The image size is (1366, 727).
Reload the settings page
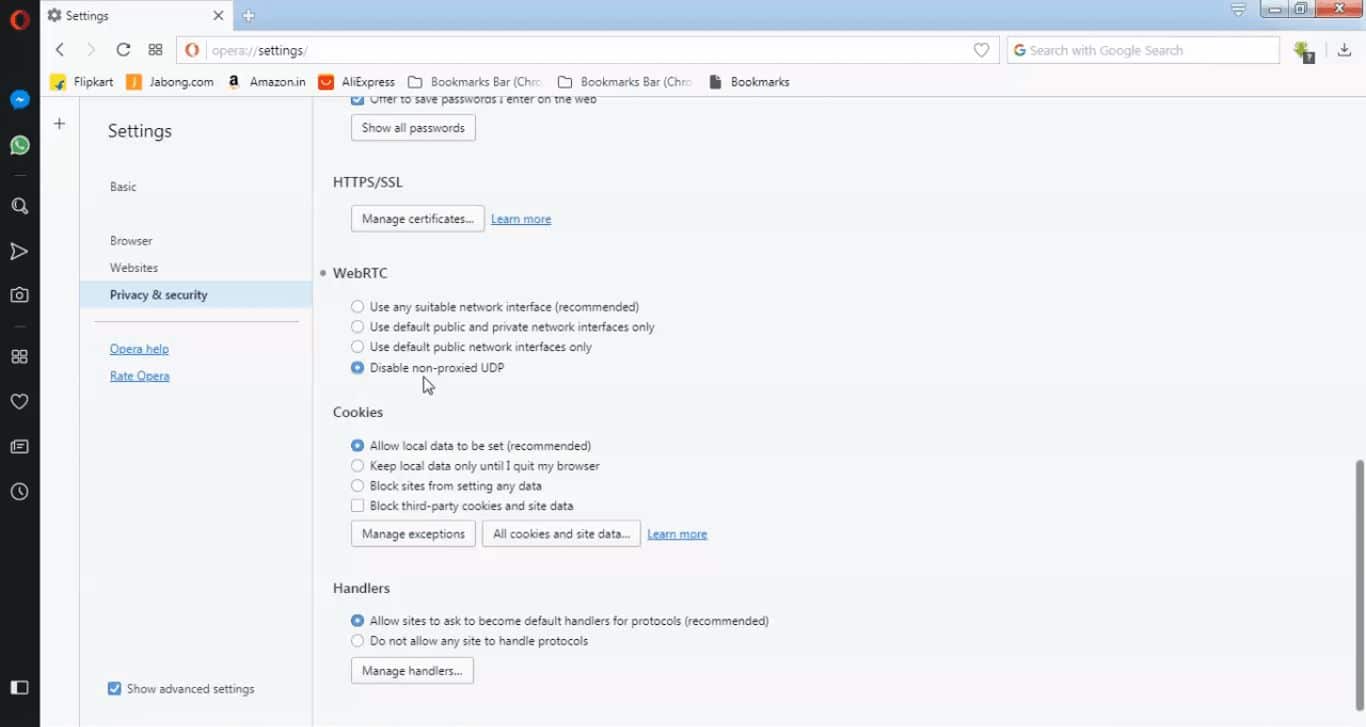pyautogui.click(x=123, y=50)
